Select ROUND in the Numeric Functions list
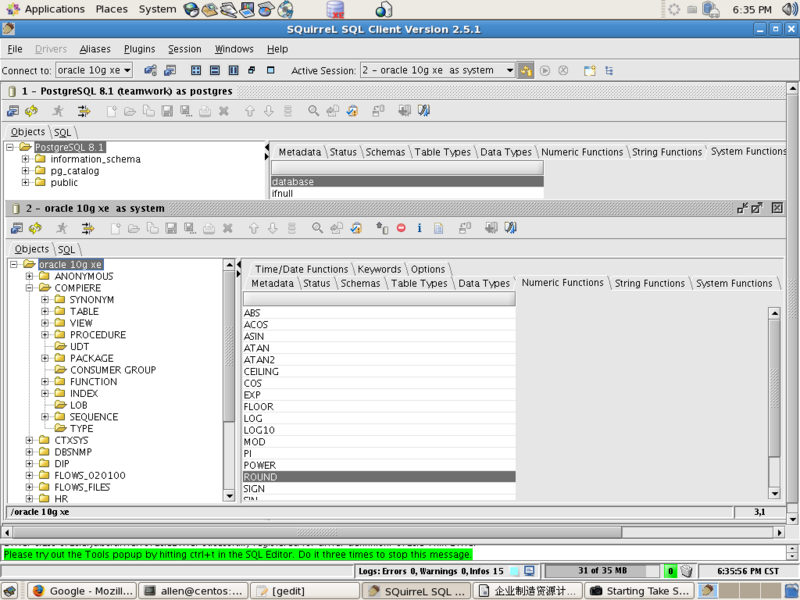The image size is (800, 600). [x=262, y=476]
